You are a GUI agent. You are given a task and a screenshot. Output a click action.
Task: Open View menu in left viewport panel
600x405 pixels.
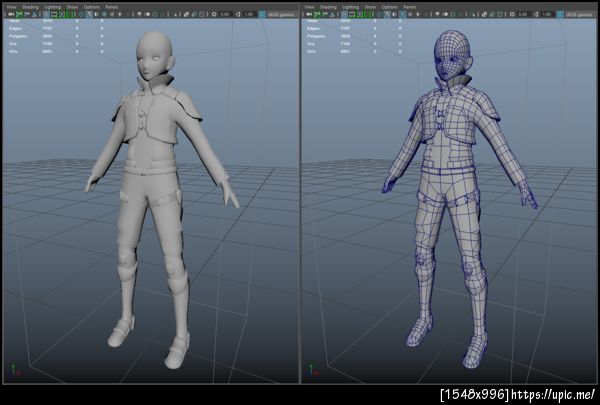pyautogui.click(x=11, y=7)
